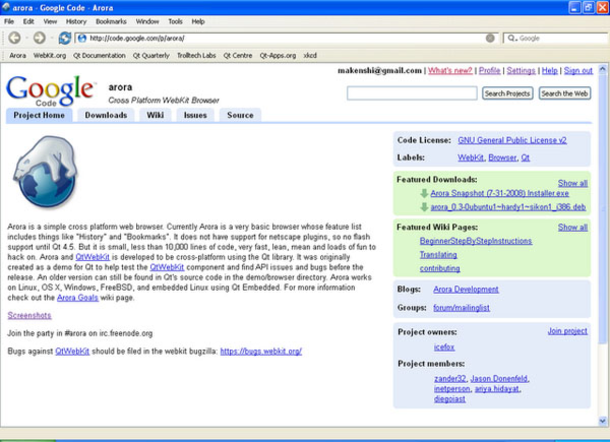
Task: Open the Bookmarks menu
Action: [x=111, y=21]
